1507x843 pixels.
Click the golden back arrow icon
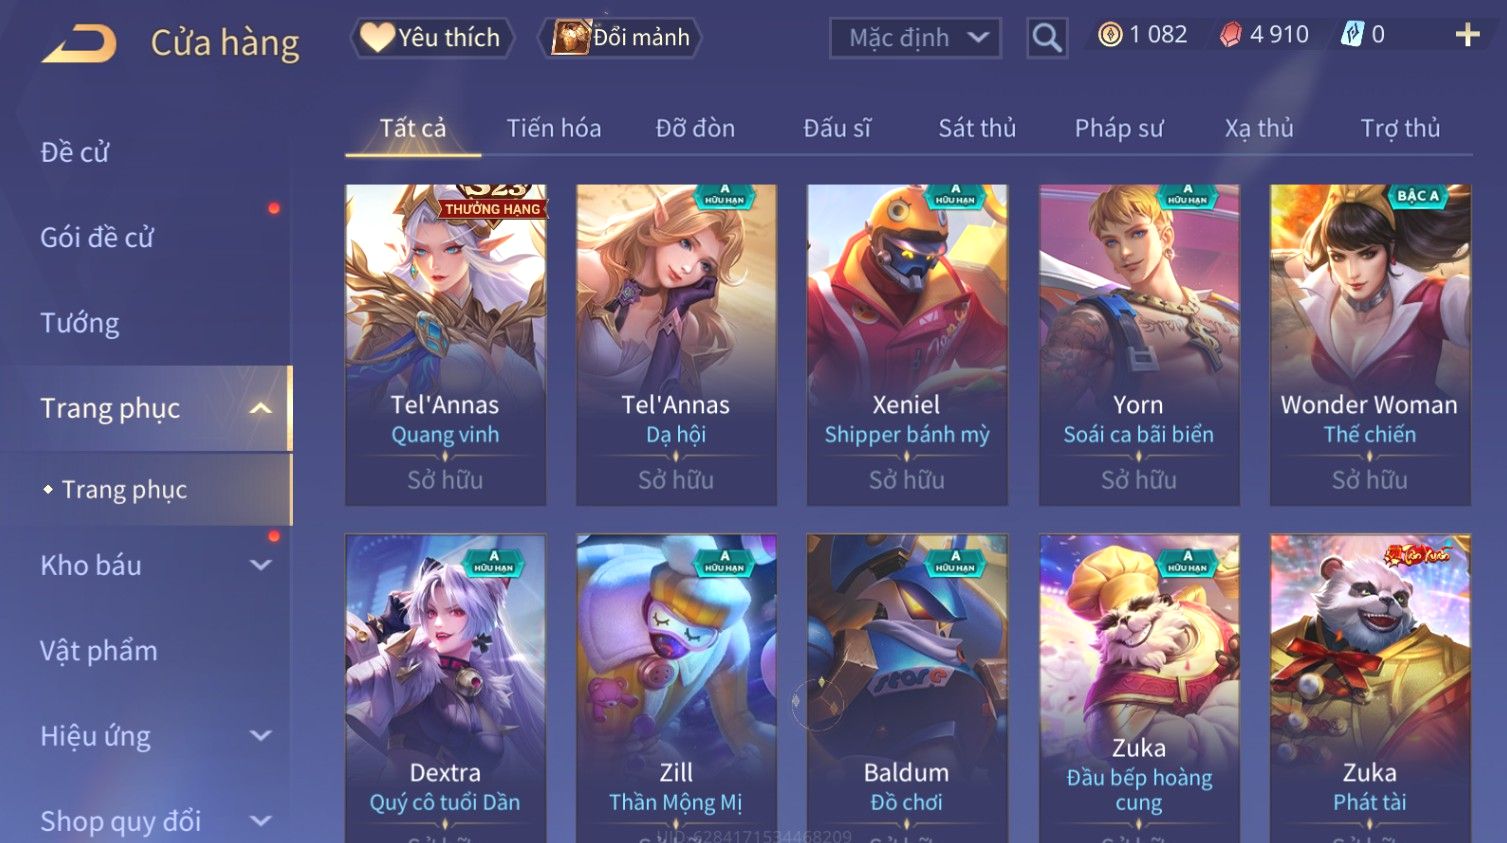pos(79,44)
